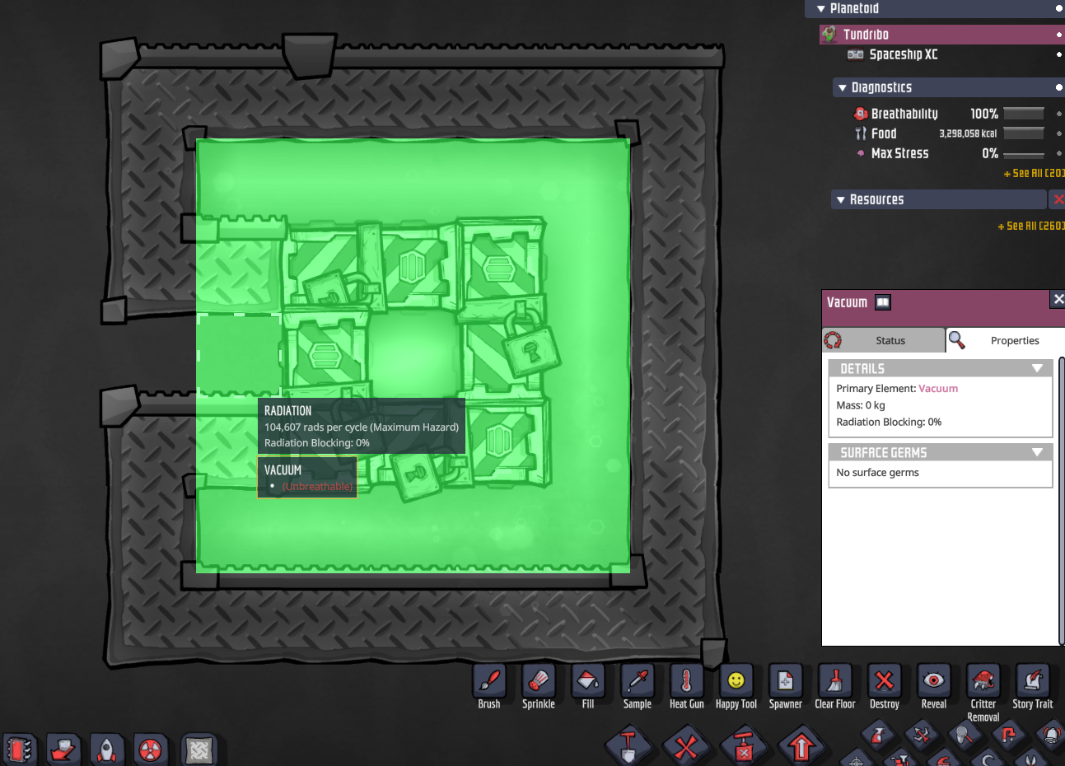Click the Food supply bar
Screen dimensions: 1065x766
pyautogui.click(x=1024, y=133)
